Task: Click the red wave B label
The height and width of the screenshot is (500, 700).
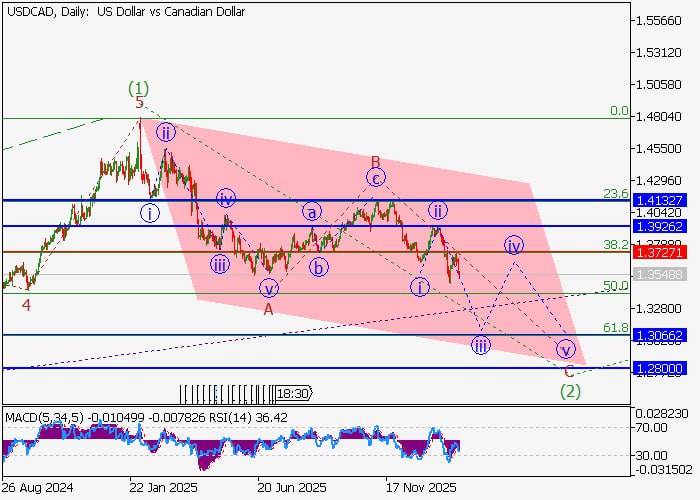Action: [x=375, y=161]
